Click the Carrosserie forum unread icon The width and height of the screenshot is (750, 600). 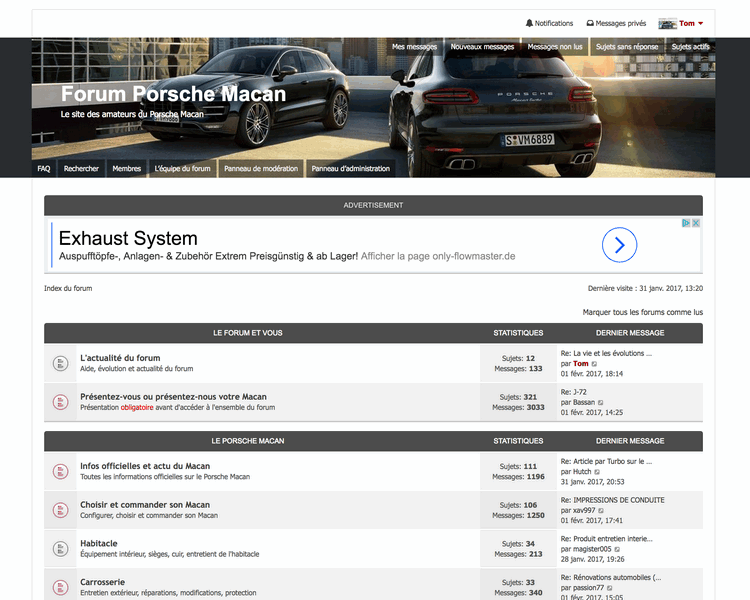pyautogui.click(x=60, y=588)
